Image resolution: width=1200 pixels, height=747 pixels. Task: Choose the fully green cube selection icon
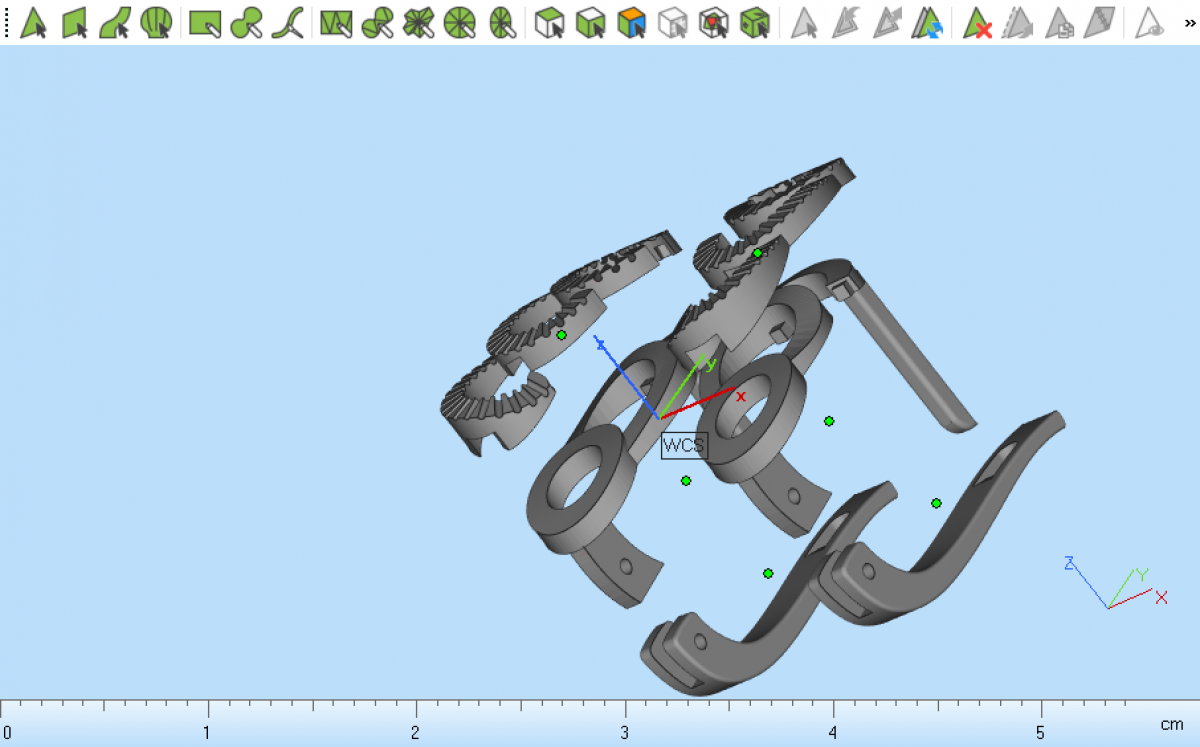754,22
